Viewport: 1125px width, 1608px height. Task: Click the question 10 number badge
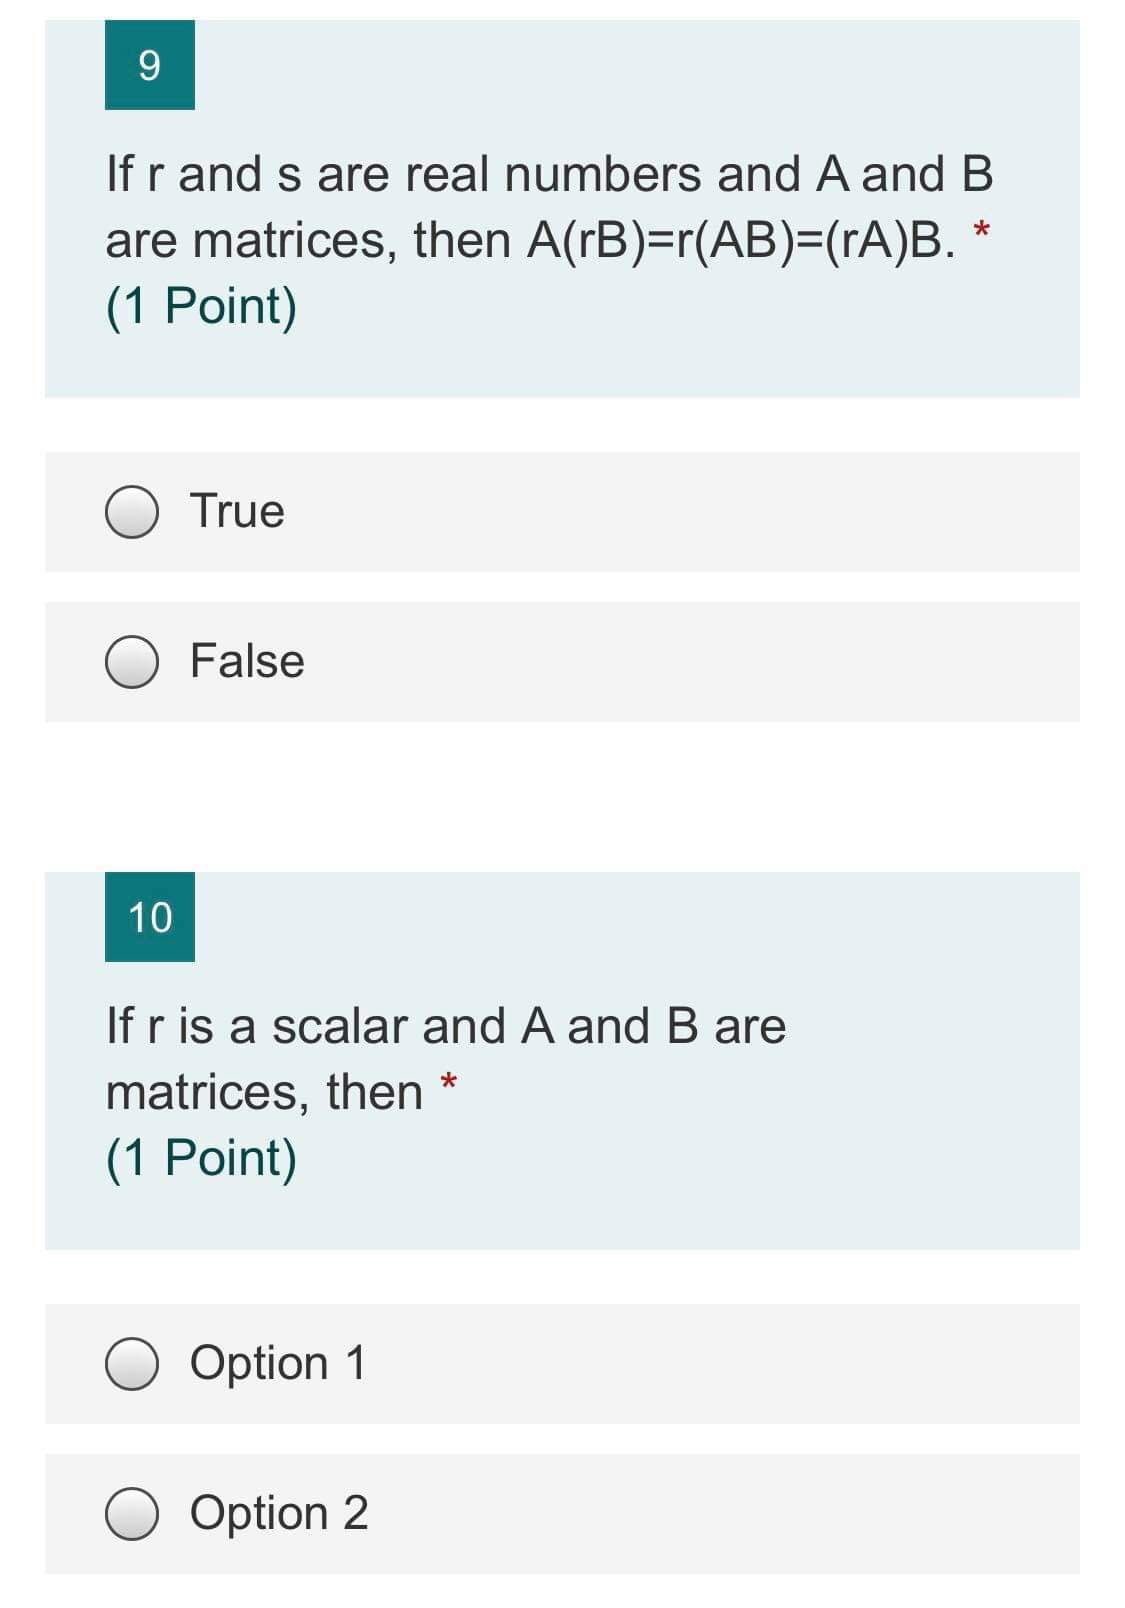coord(150,918)
